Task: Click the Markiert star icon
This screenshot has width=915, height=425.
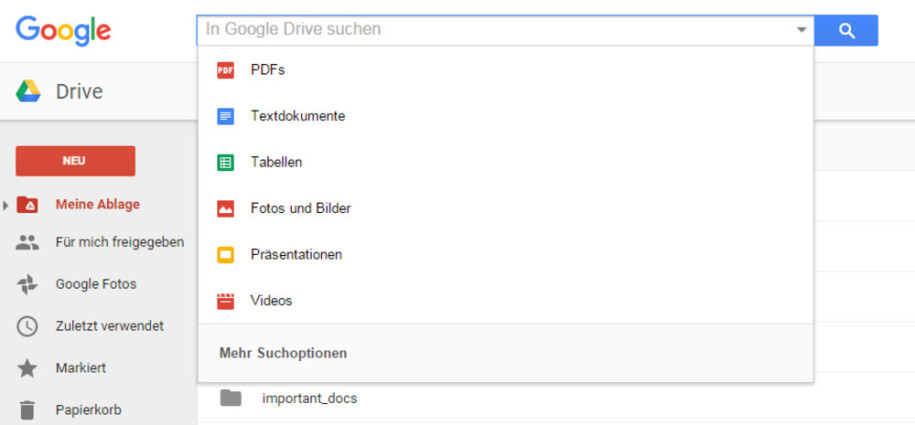Action: pos(27,368)
